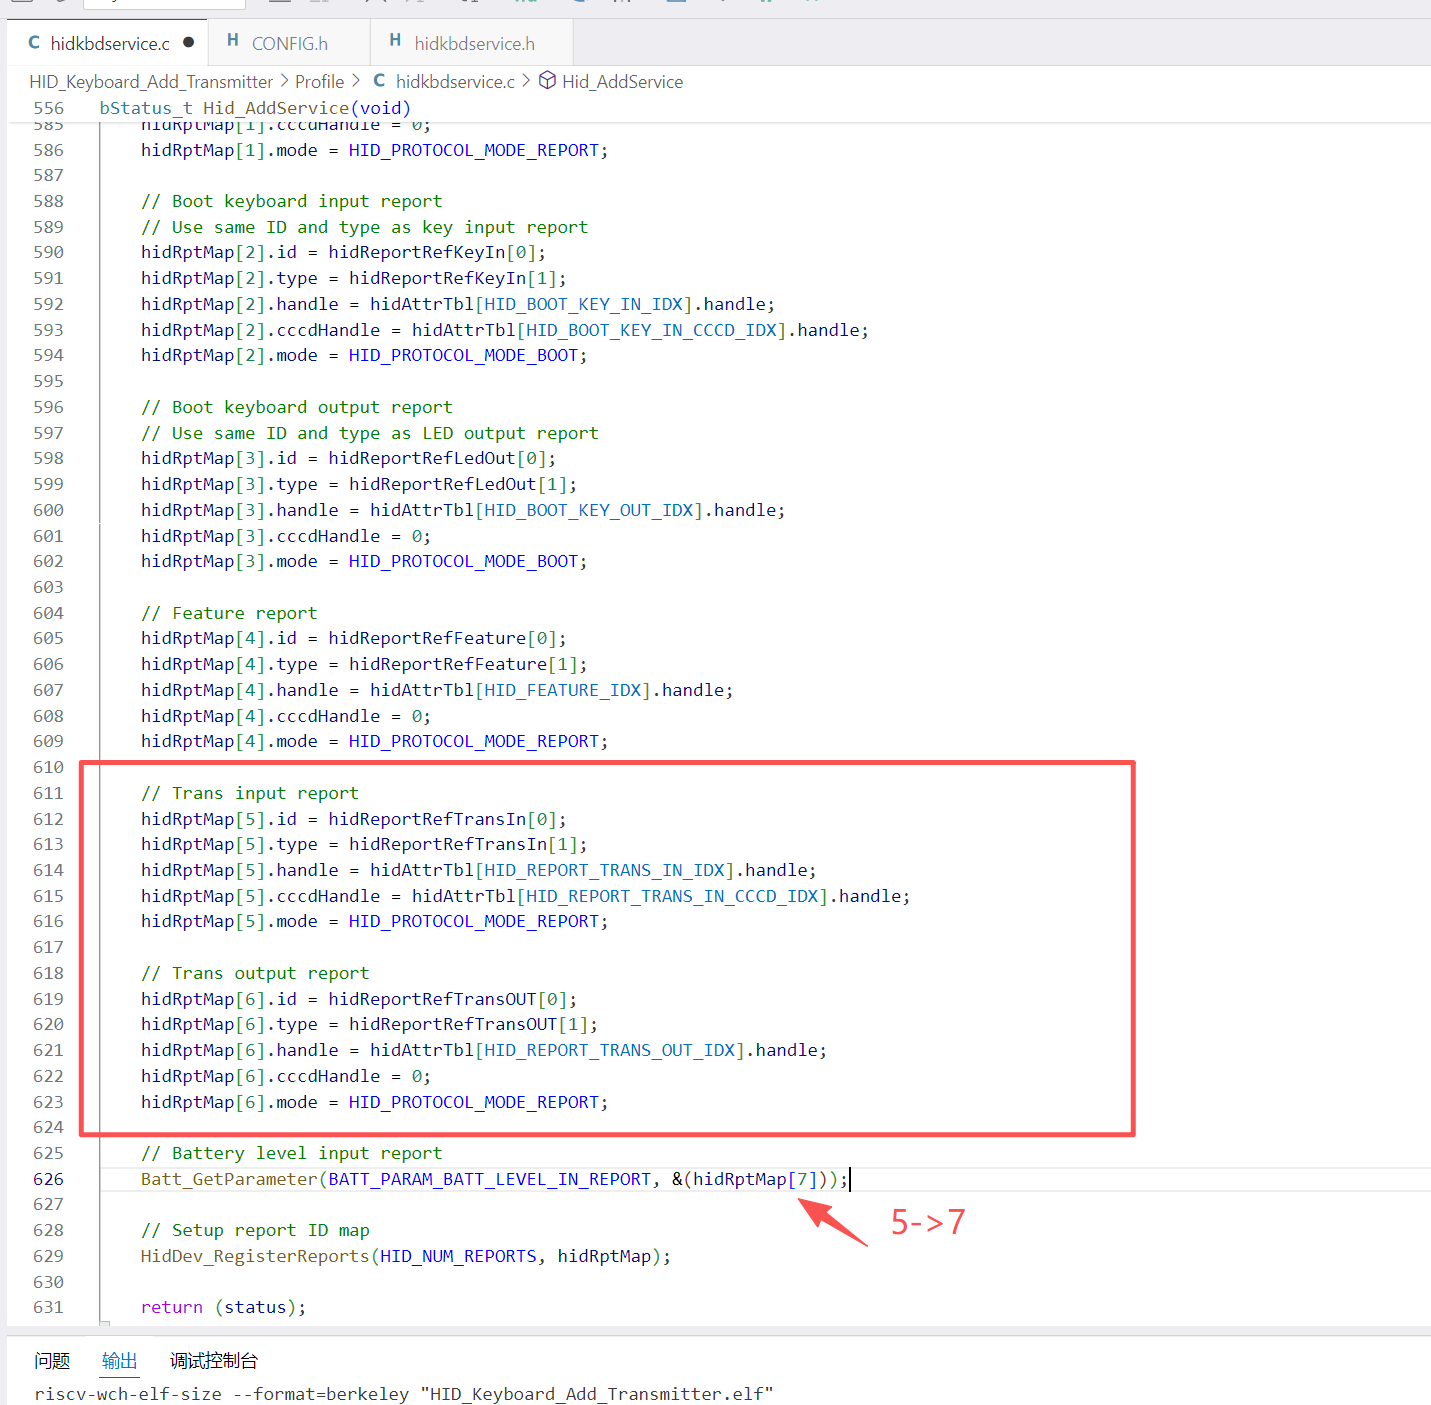Click HID_PROTOCOL_MODE_BOOT on line 594
This screenshot has height=1405, width=1431.
tap(463, 355)
